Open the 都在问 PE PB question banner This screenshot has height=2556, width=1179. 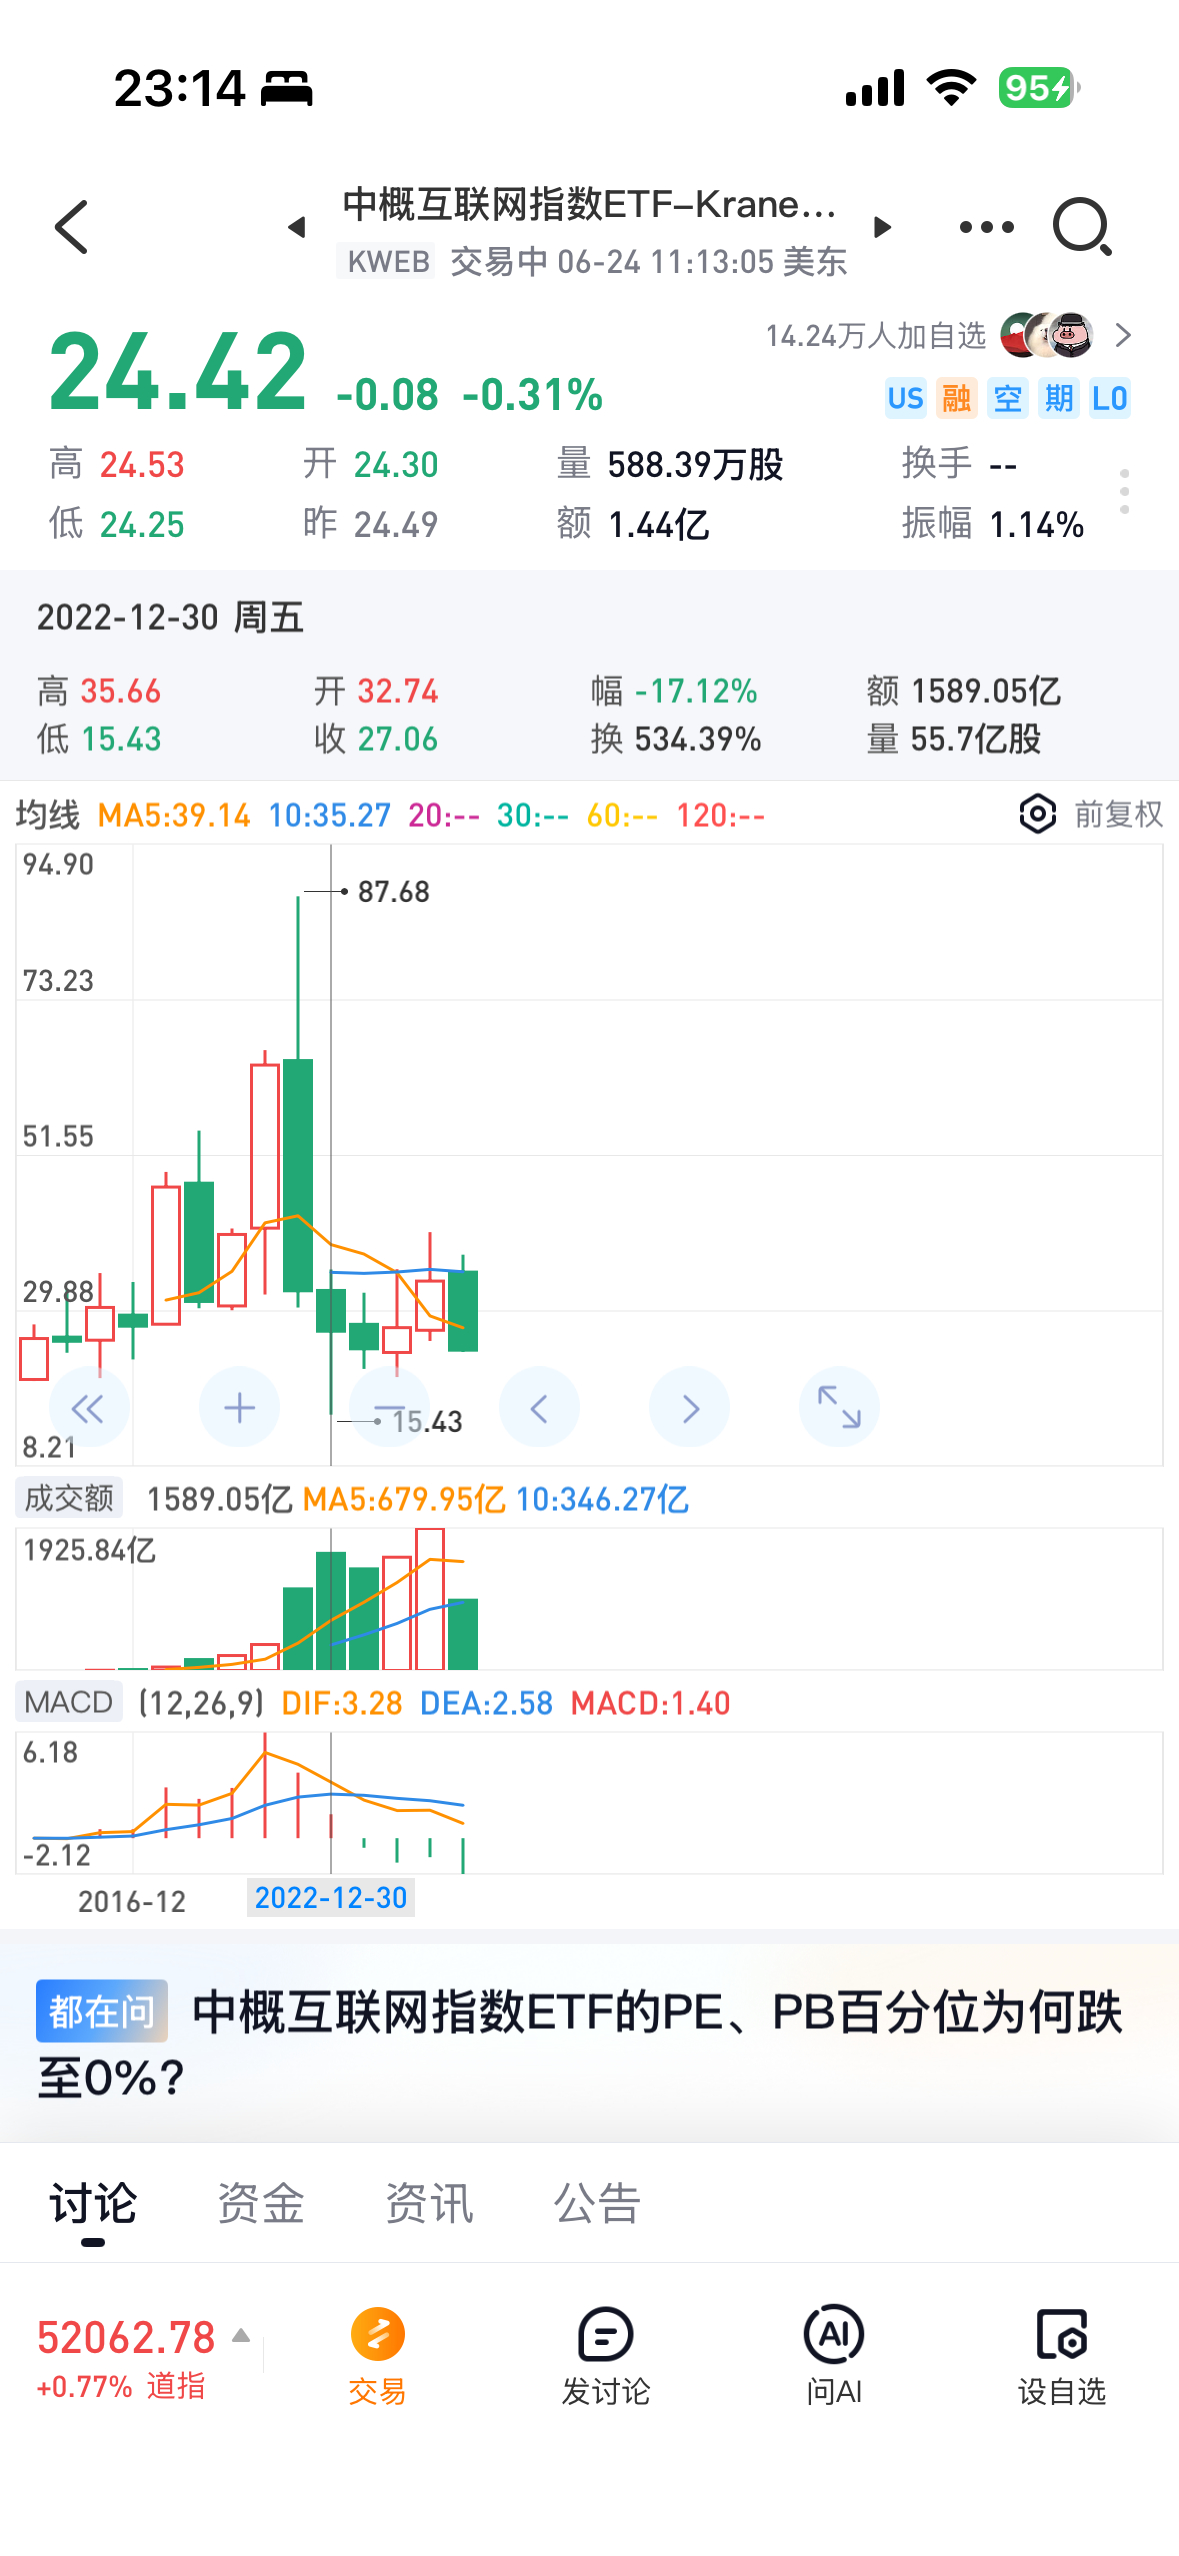[x=589, y=2044]
